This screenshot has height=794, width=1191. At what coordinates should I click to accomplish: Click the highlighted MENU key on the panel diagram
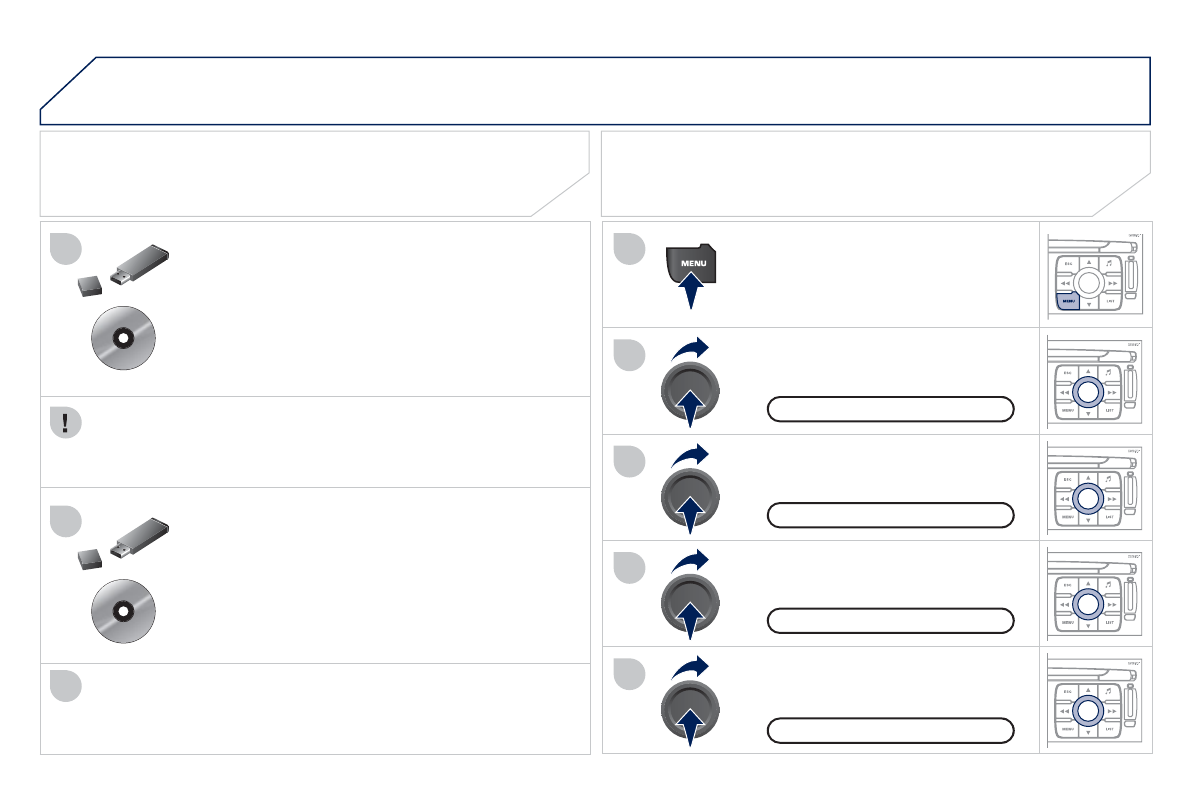click(x=1068, y=299)
